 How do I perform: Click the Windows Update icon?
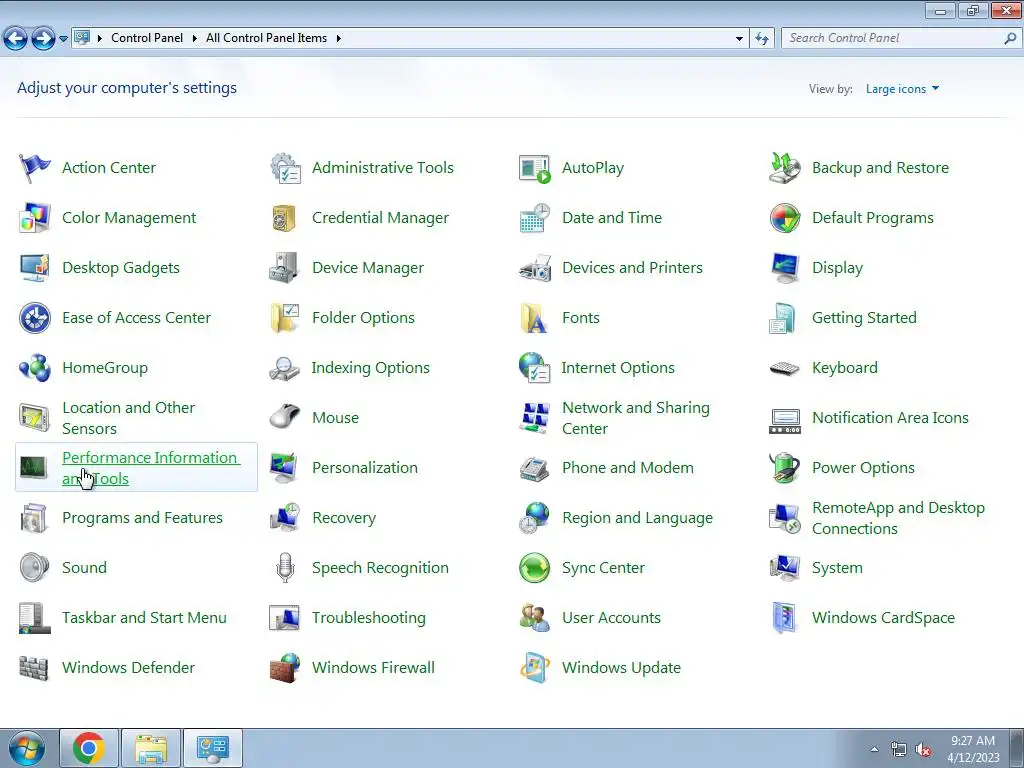tap(534, 667)
